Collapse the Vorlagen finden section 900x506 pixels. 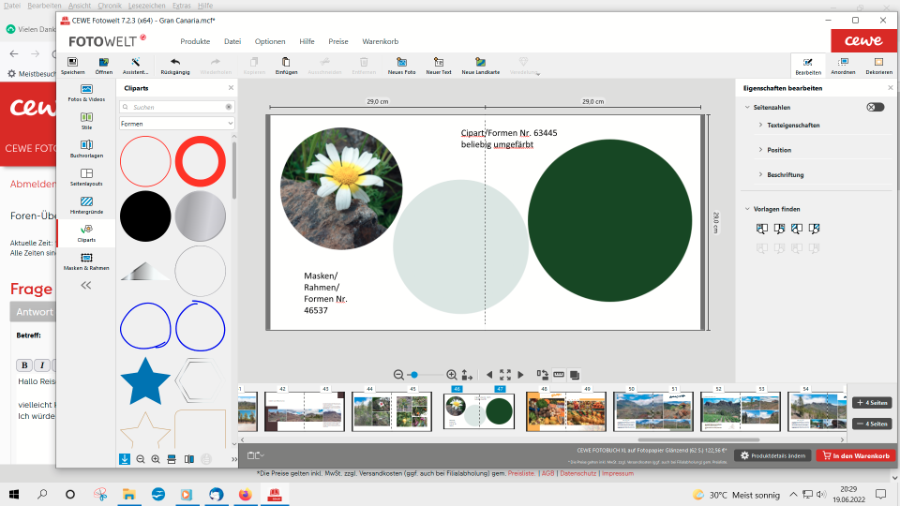(x=747, y=209)
